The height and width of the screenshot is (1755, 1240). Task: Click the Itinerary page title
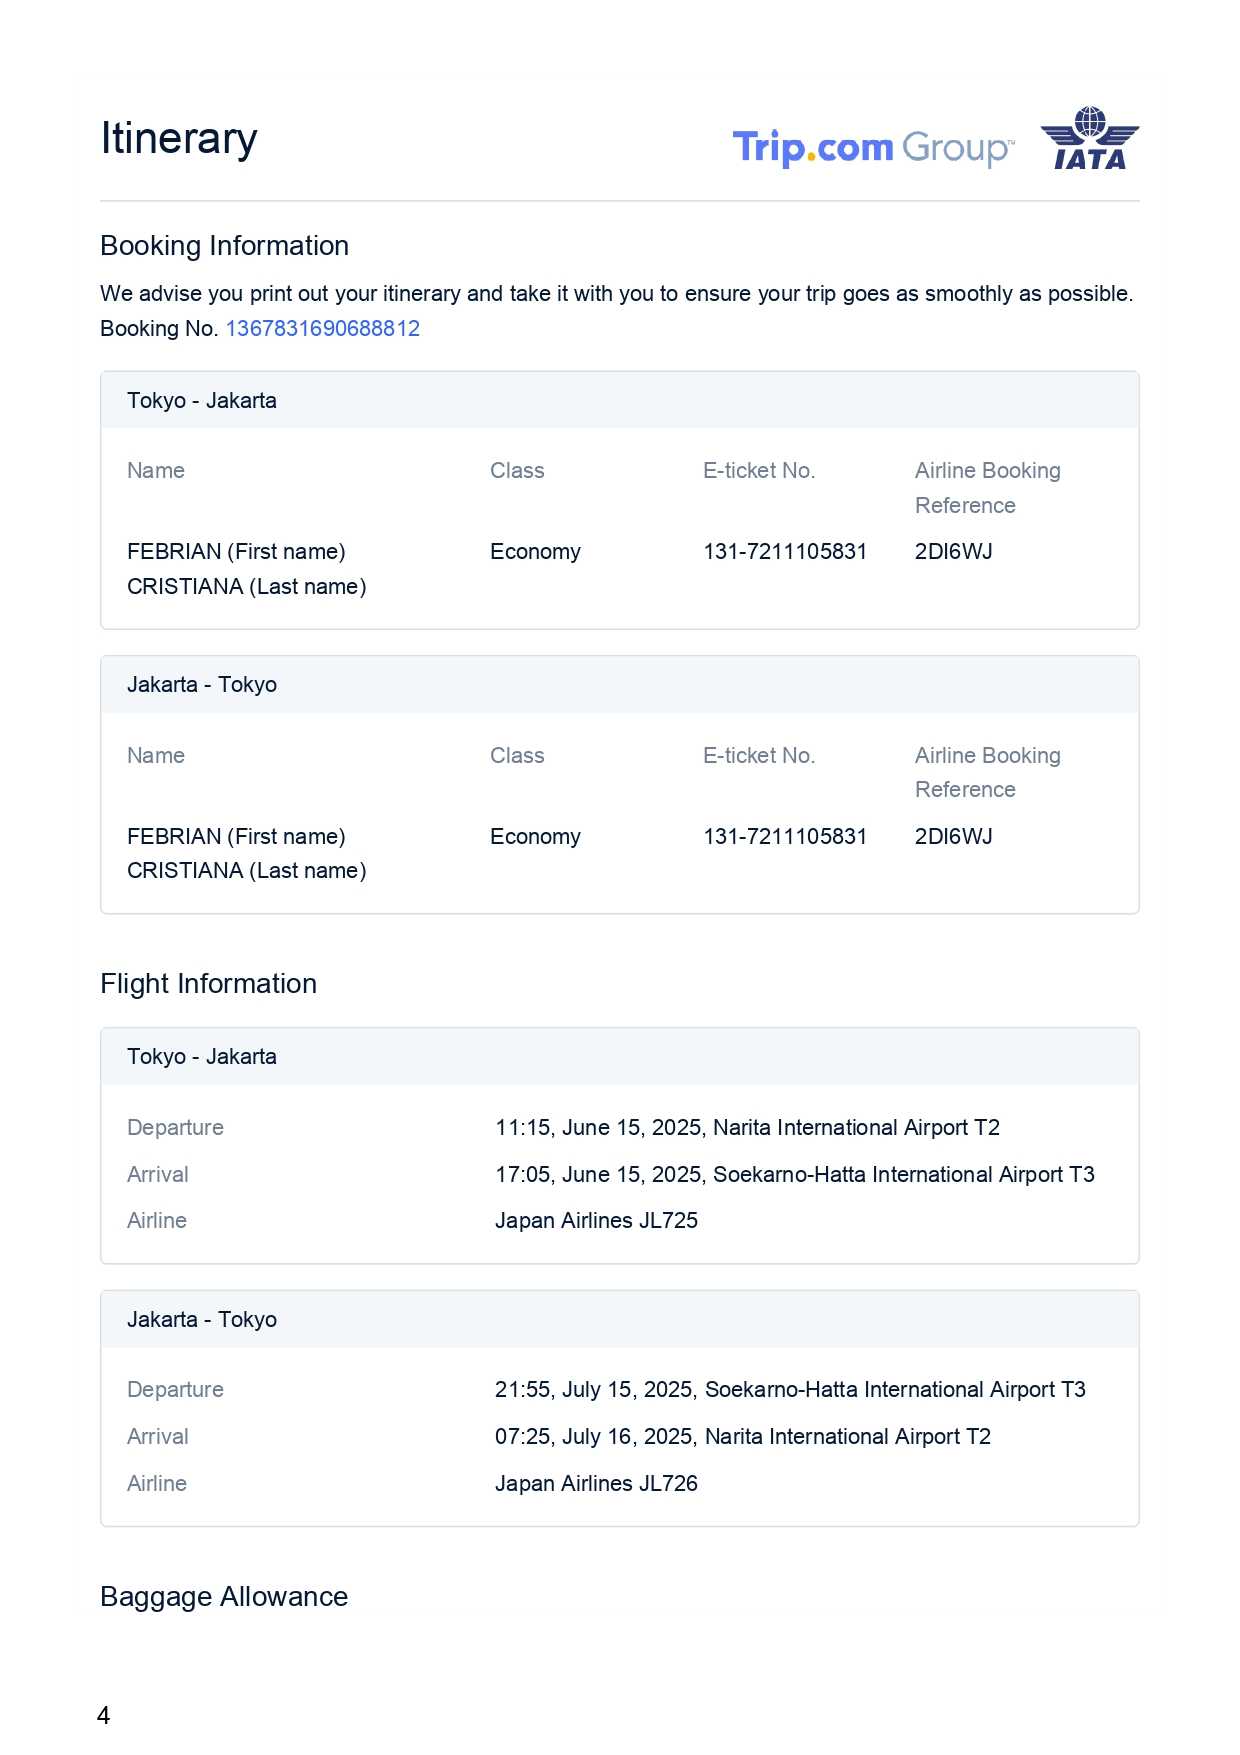pos(179,138)
